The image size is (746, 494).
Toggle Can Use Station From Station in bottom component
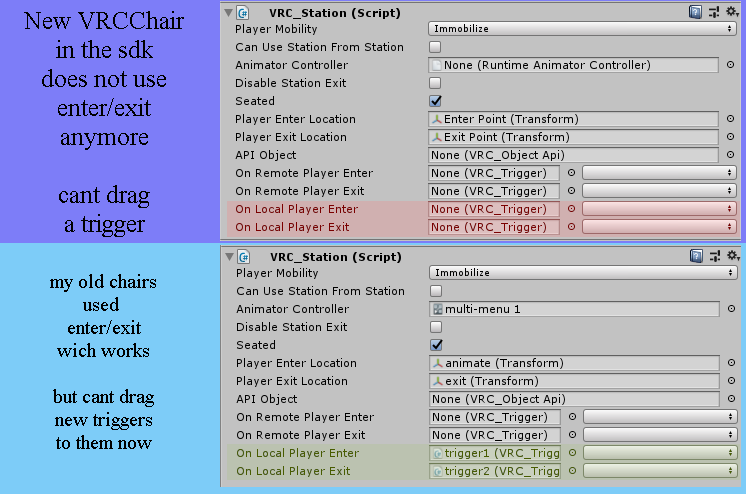pyautogui.click(x=436, y=291)
